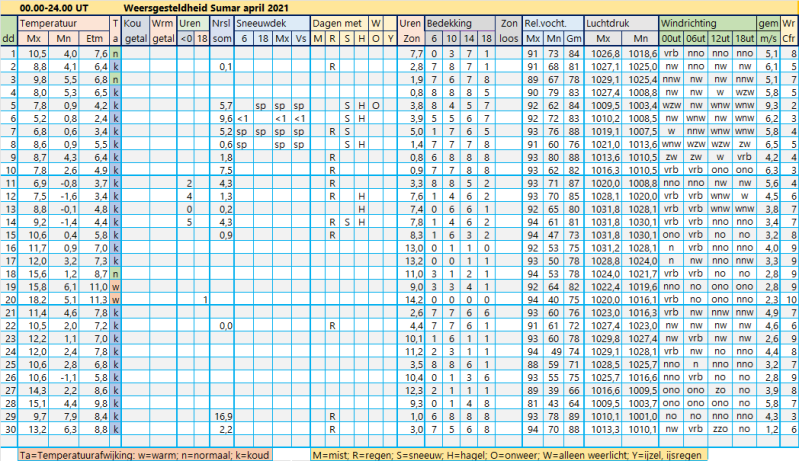Select pressure minimum '1001,0' on day 29
The width and height of the screenshot is (799, 461).
pyautogui.click(x=642, y=416)
